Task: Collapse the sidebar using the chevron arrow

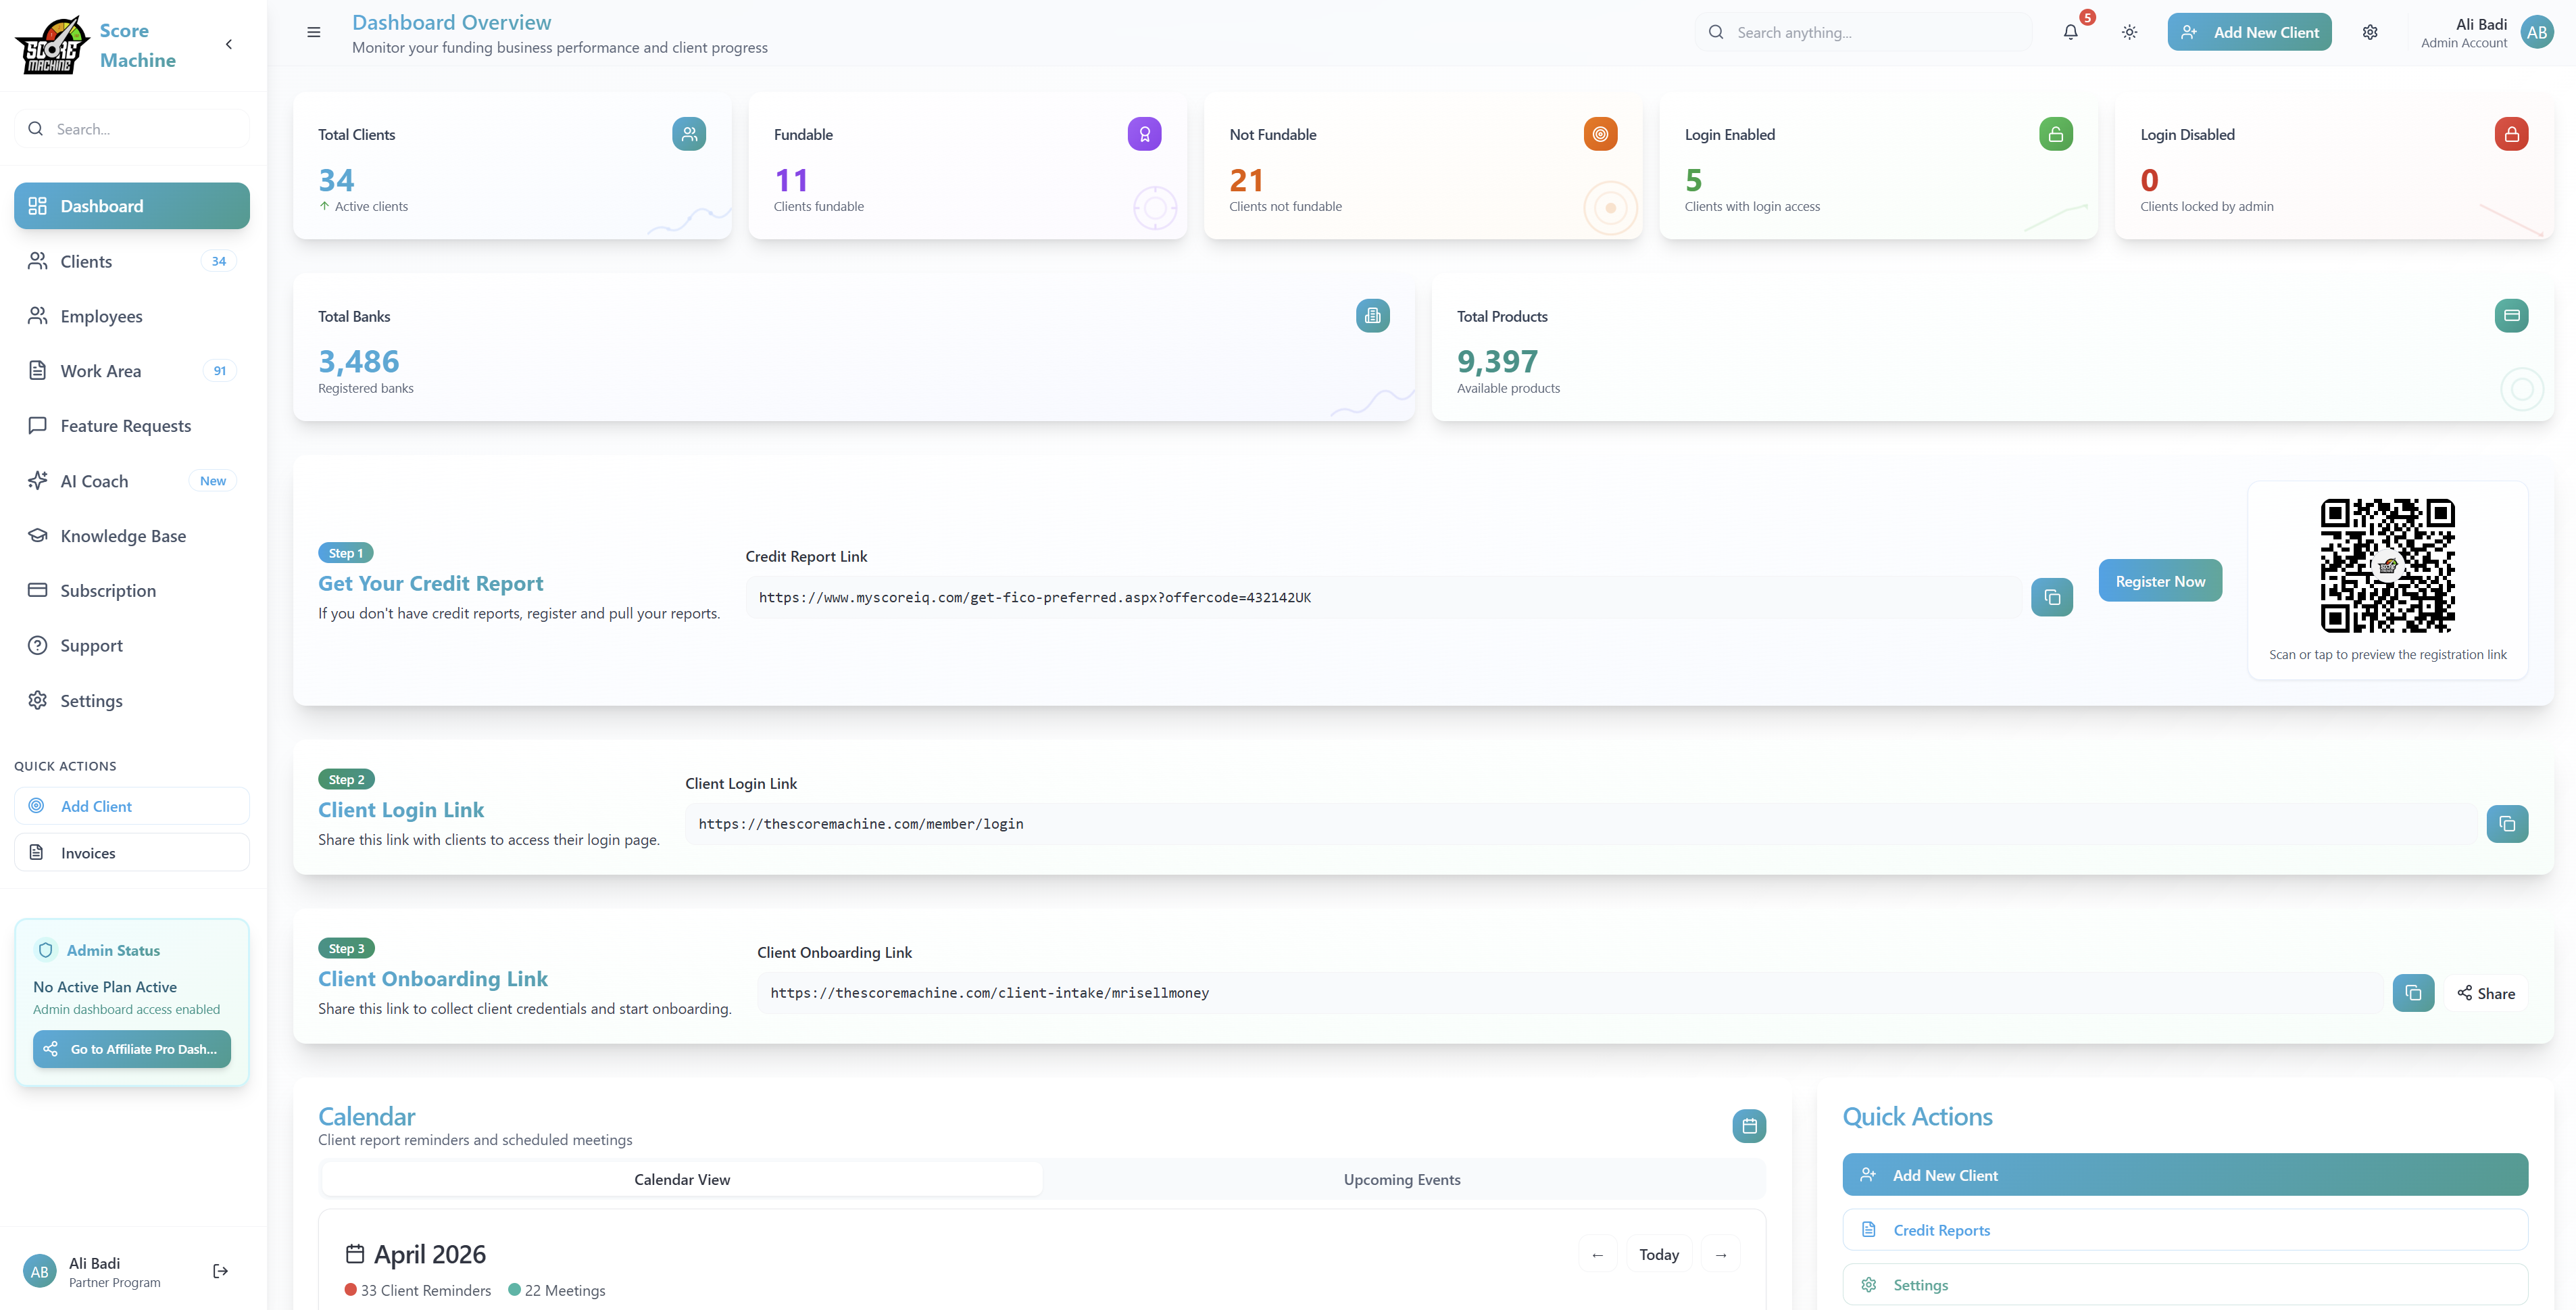Action: point(228,44)
